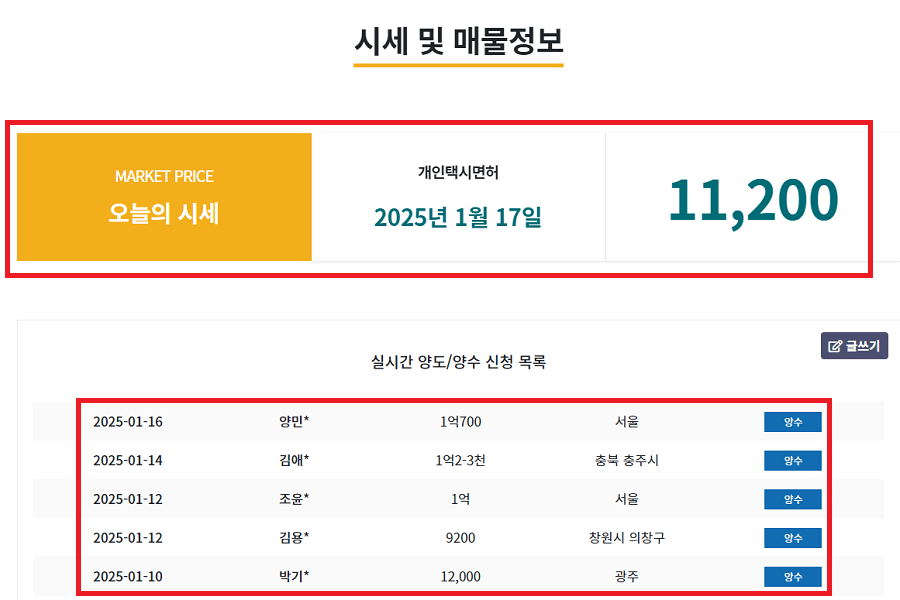This screenshot has width=900, height=600.
Task: Click 양수 on the 조윤* listing
Action: (792, 498)
